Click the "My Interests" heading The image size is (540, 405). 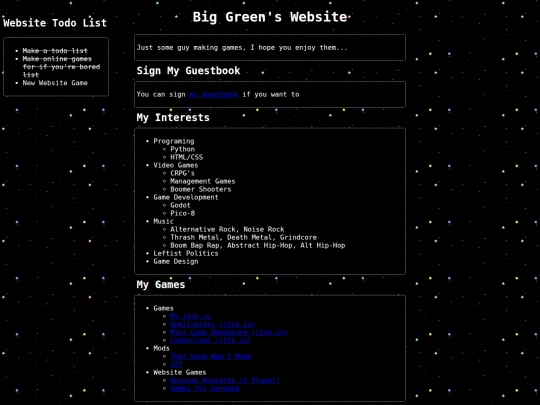(173, 117)
